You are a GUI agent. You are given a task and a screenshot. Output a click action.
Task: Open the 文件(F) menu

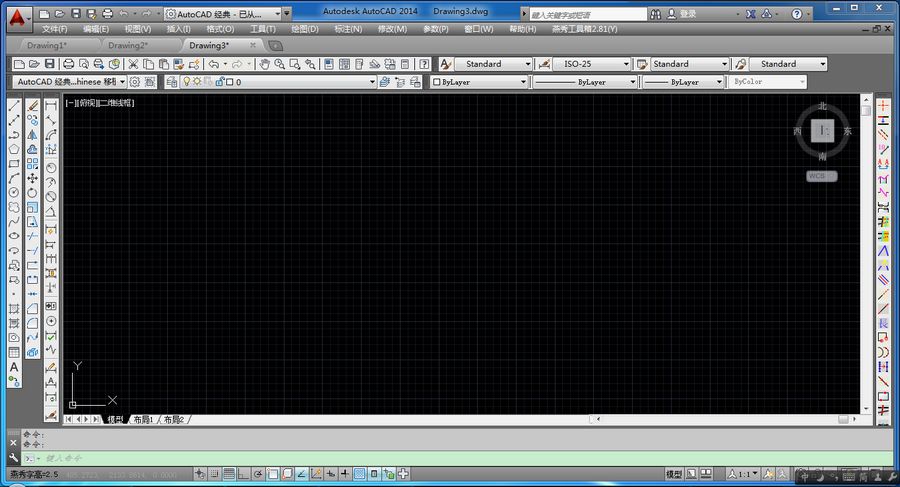pos(55,29)
